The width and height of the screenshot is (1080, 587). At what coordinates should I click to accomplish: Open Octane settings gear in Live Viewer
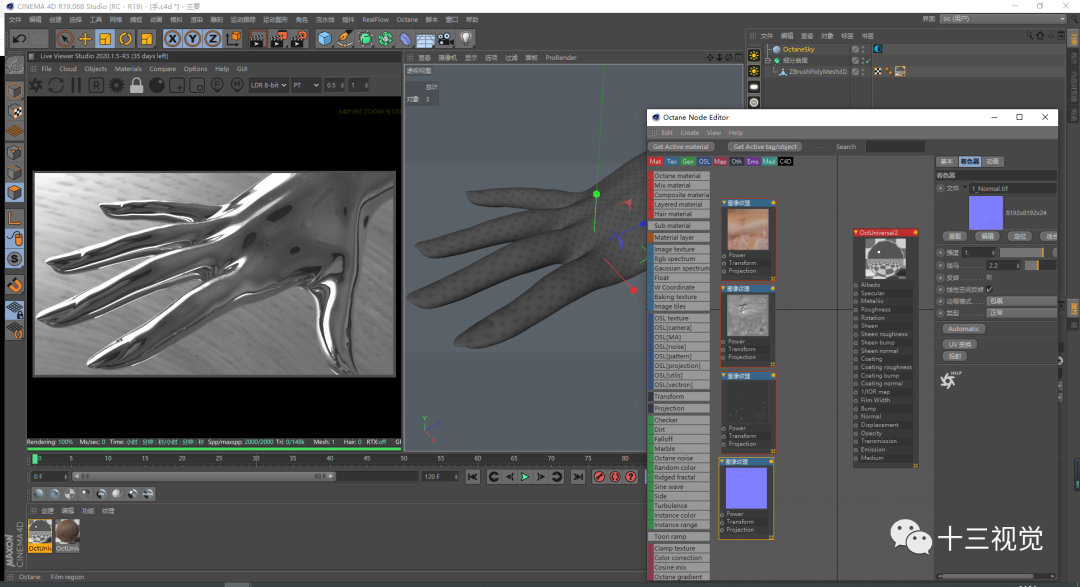[x=116, y=85]
